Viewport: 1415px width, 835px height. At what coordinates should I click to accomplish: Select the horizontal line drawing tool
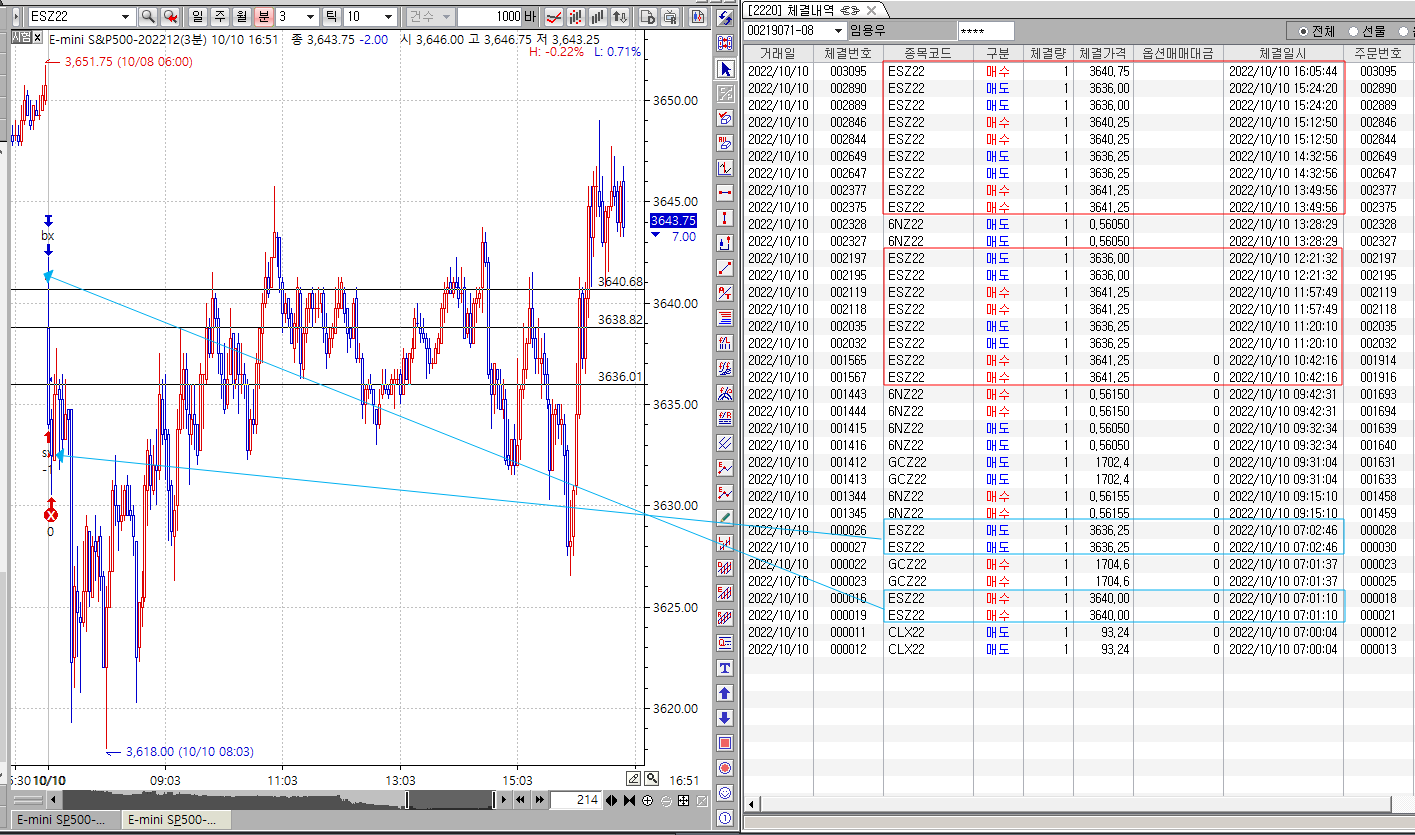pyautogui.click(x=725, y=192)
